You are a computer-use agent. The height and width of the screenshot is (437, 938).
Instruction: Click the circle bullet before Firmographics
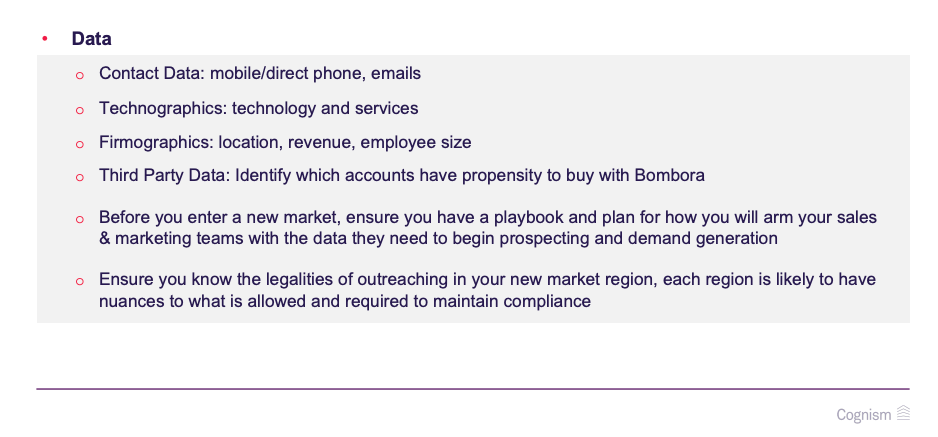(80, 144)
